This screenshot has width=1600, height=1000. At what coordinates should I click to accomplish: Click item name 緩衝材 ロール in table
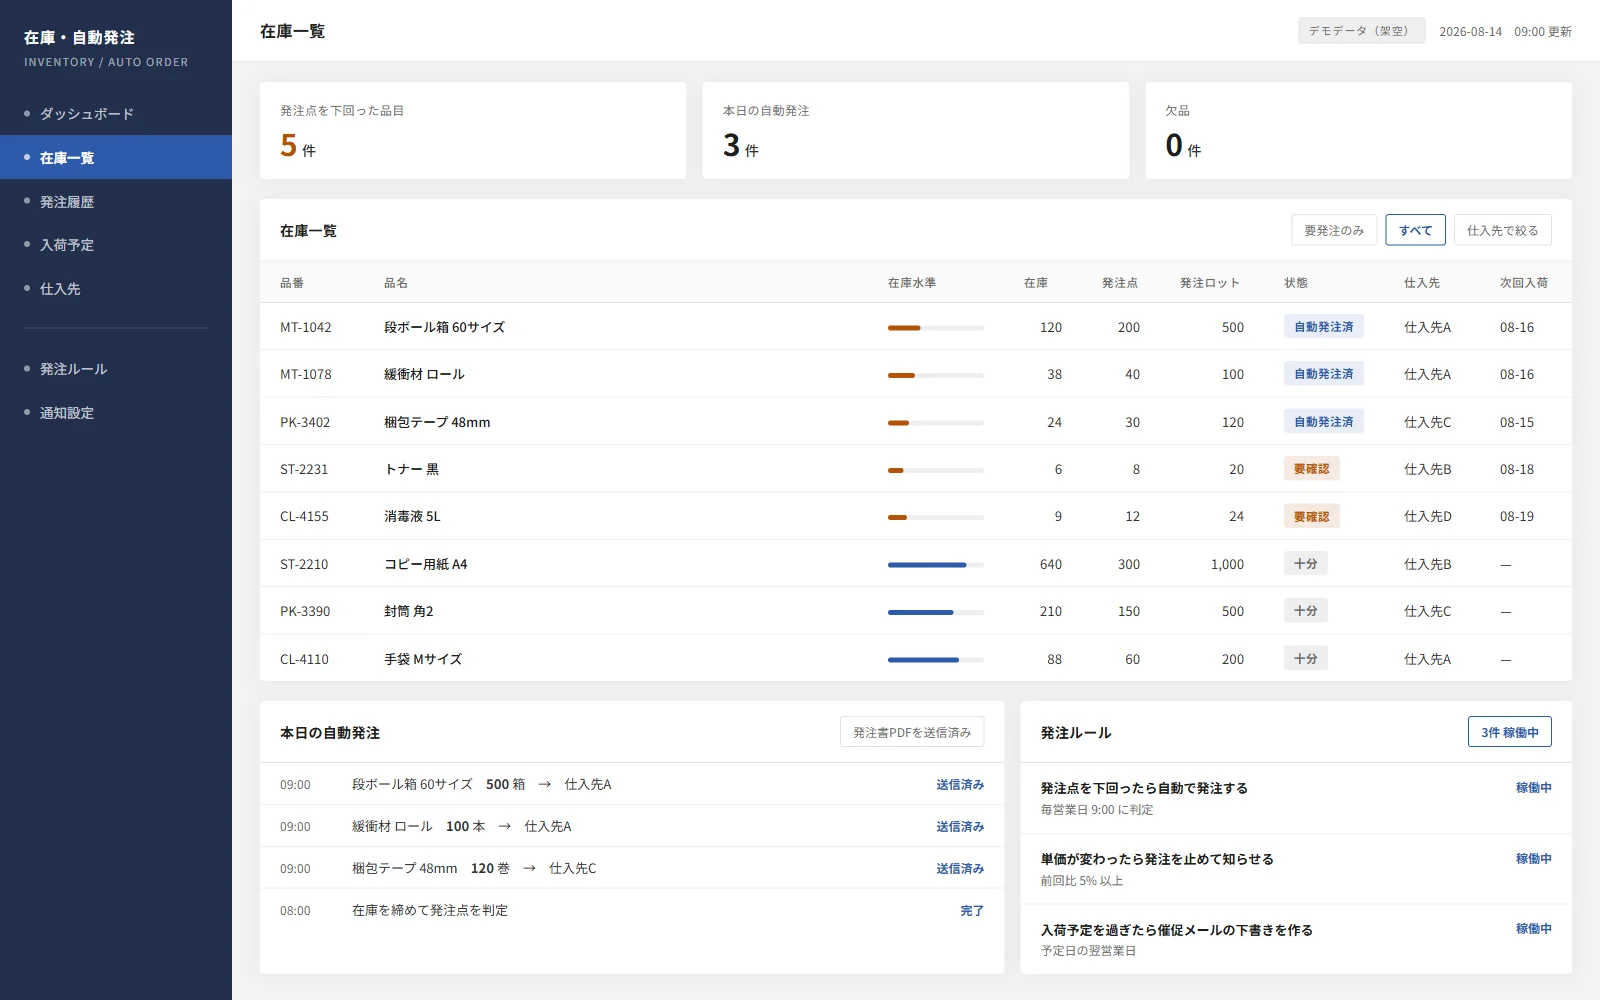[x=424, y=374]
